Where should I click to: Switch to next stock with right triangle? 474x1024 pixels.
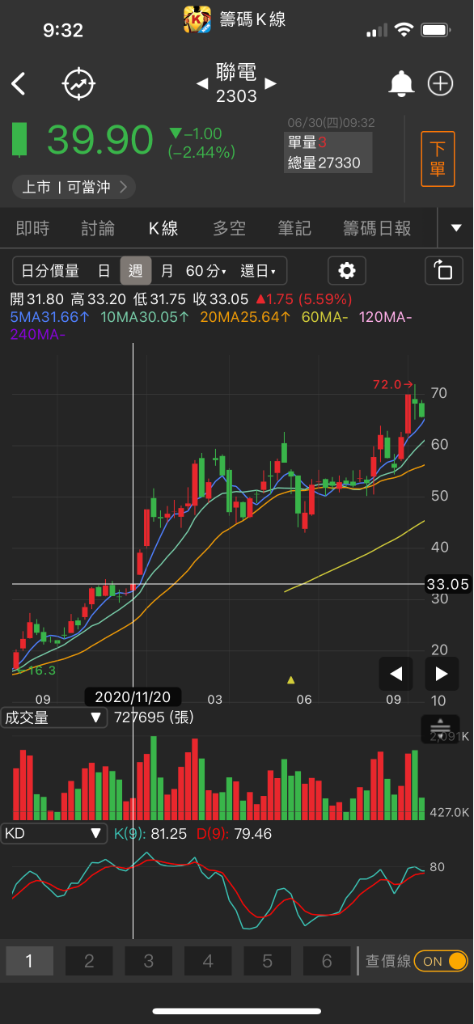[270, 84]
